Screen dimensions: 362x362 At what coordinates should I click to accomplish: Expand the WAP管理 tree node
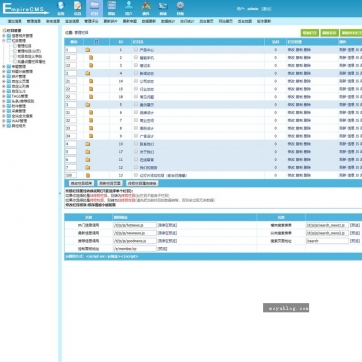tap(4, 121)
